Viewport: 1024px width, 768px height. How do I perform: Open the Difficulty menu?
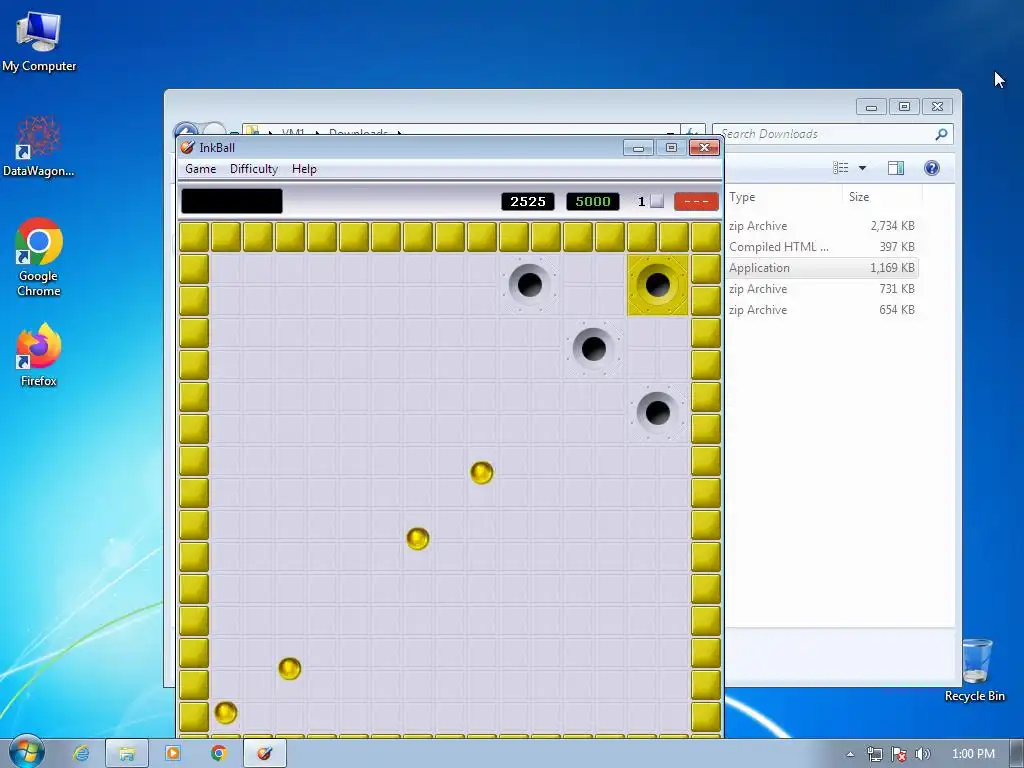tap(254, 168)
